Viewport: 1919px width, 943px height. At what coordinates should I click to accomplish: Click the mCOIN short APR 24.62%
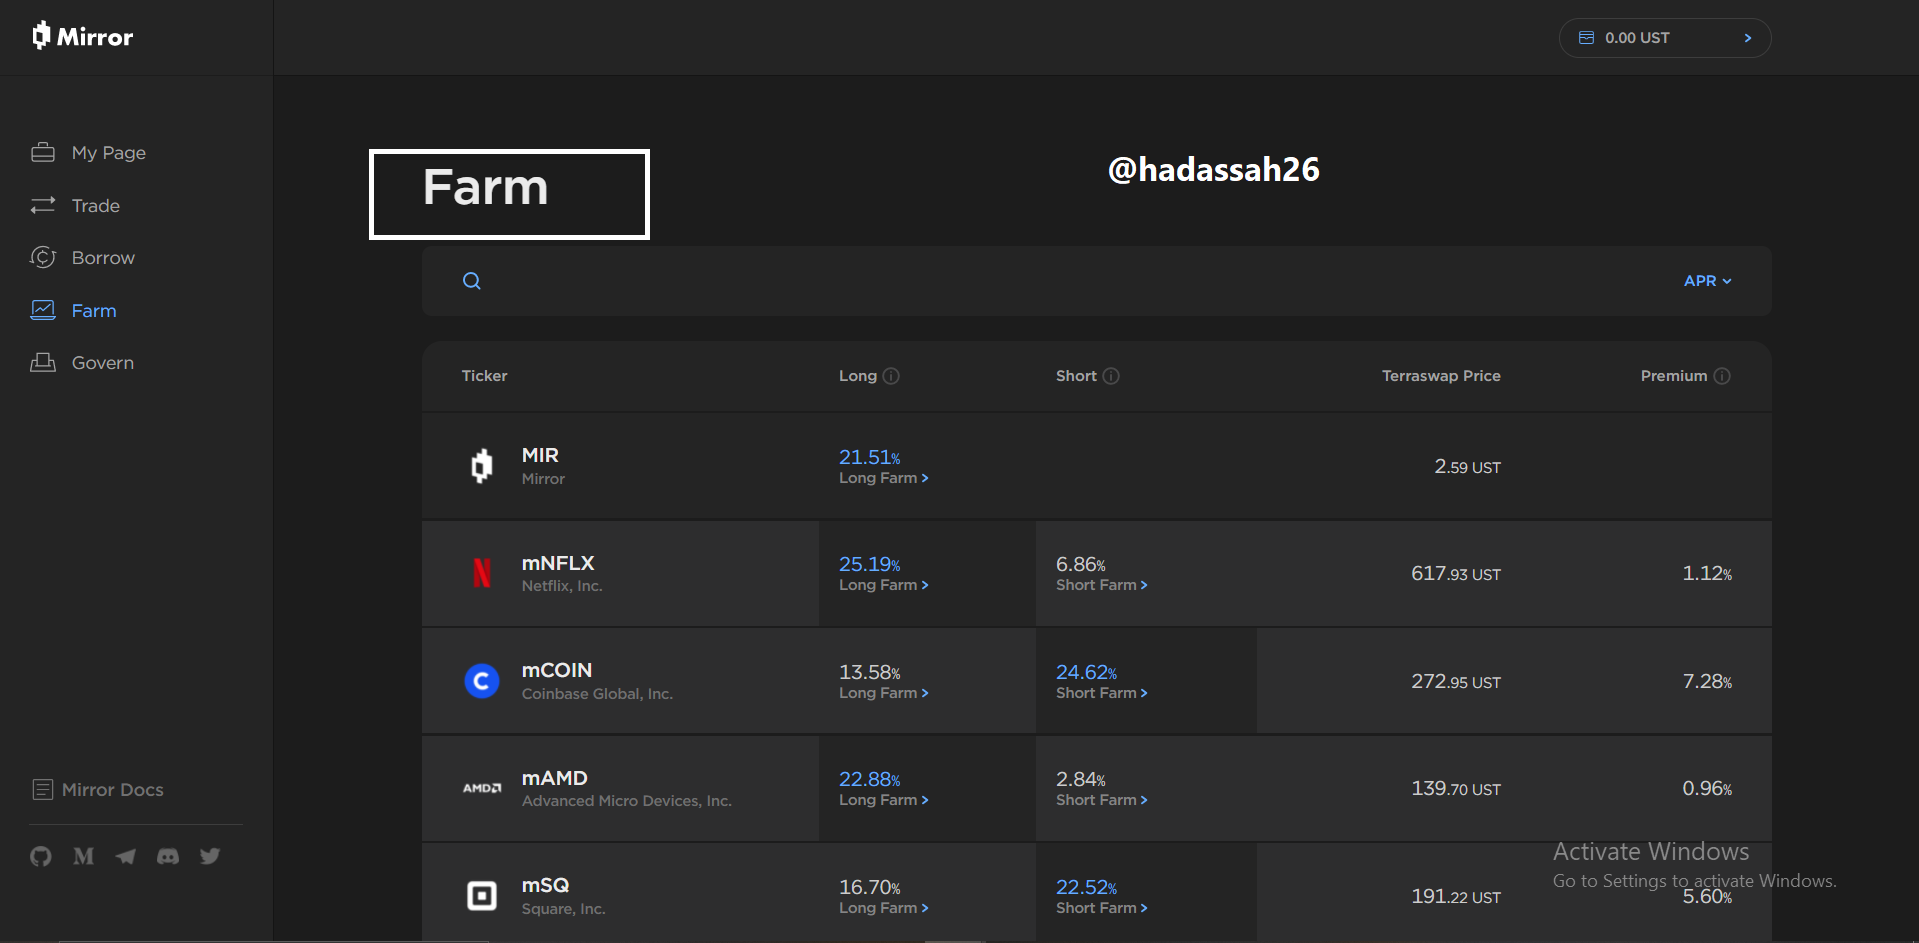[x=1087, y=672]
